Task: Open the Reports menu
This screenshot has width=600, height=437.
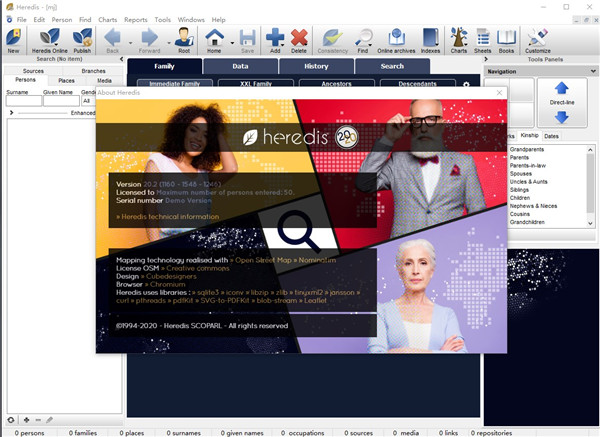Action: point(137,19)
